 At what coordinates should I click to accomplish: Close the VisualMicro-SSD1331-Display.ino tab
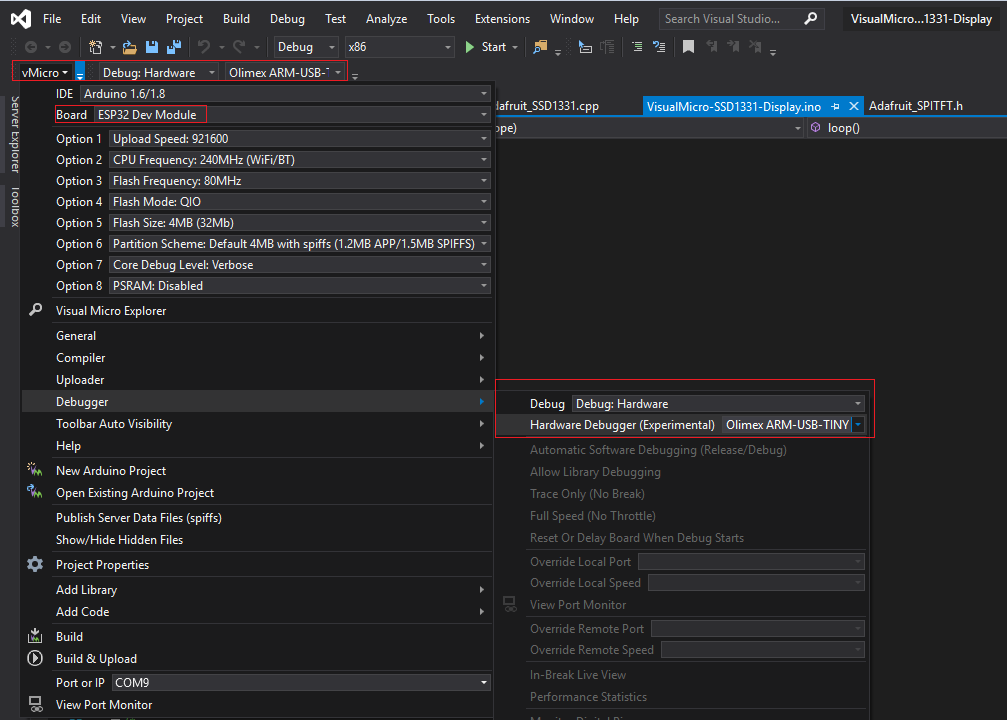(854, 106)
